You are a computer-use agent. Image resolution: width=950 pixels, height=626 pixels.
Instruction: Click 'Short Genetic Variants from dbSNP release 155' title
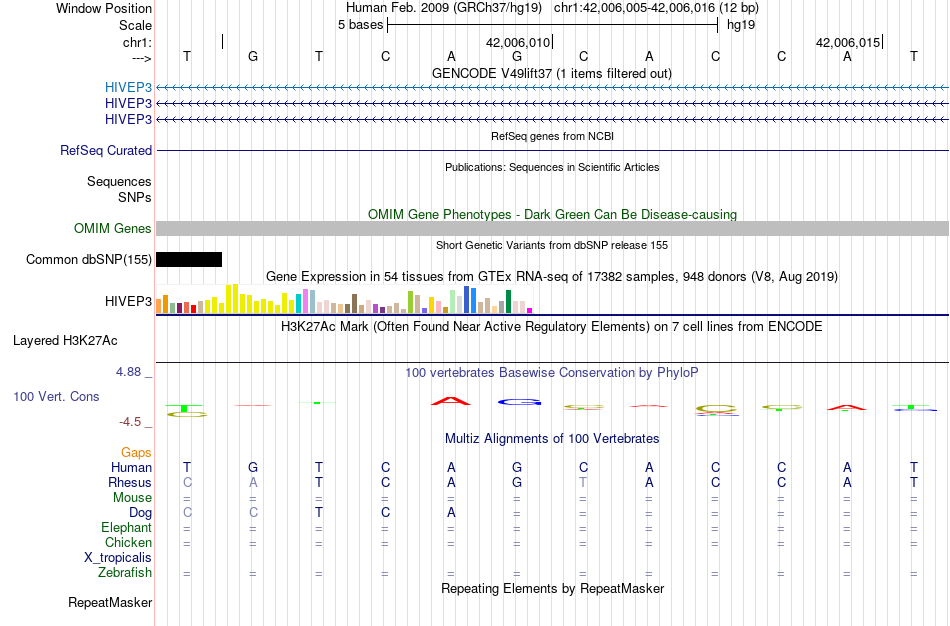[x=552, y=245]
